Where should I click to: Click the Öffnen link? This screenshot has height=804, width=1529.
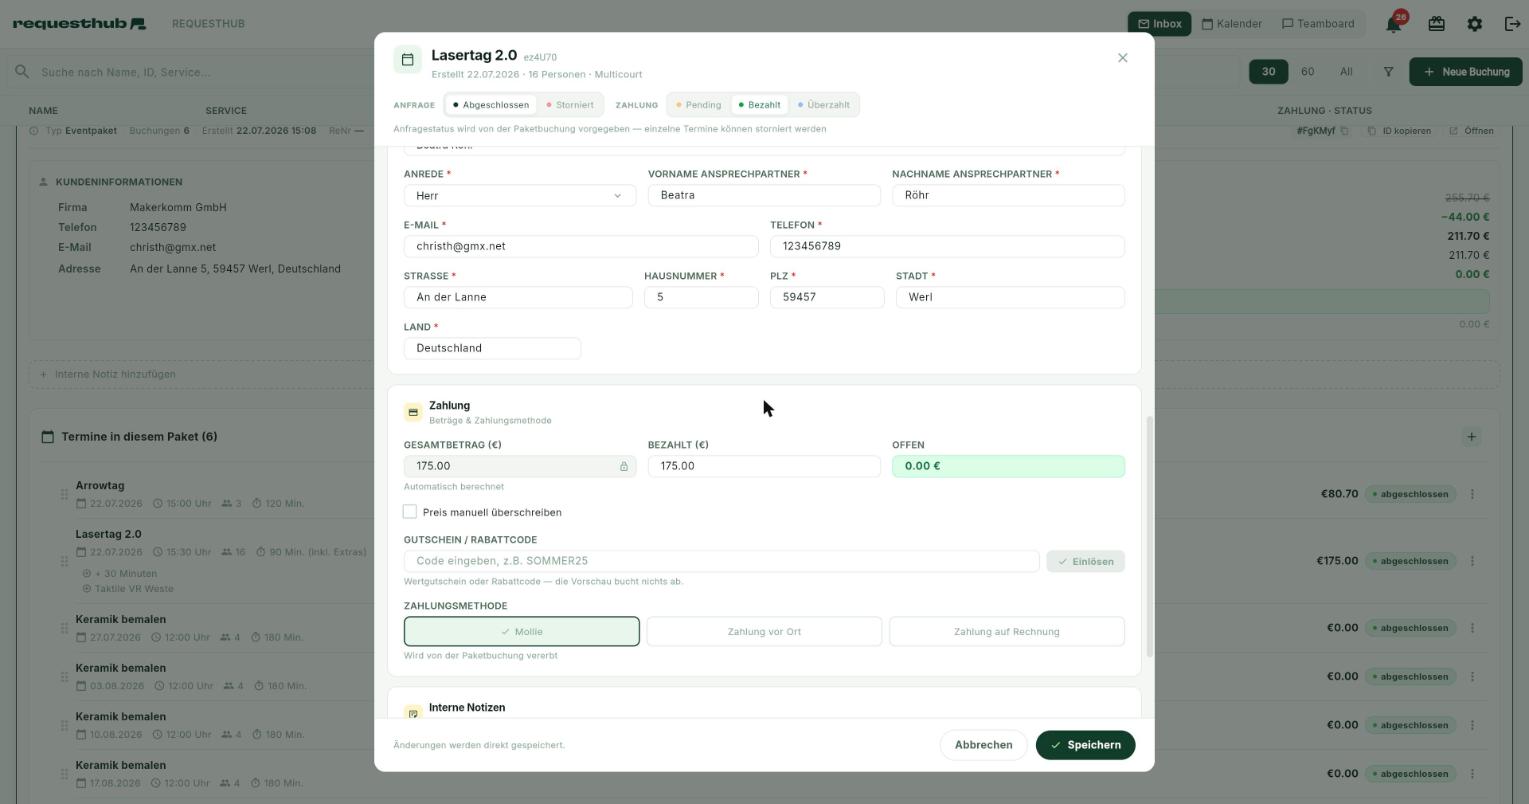(x=1471, y=131)
